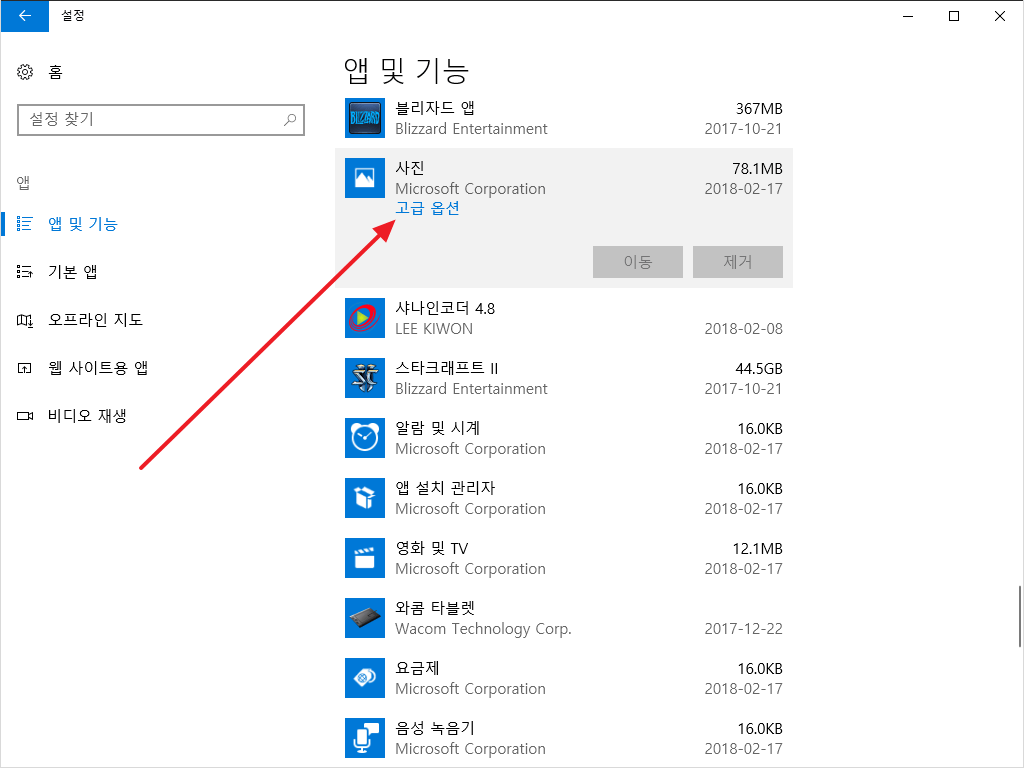Maximize the 설정 window
This screenshot has width=1024, height=768.
pyautogui.click(x=953, y=16)
